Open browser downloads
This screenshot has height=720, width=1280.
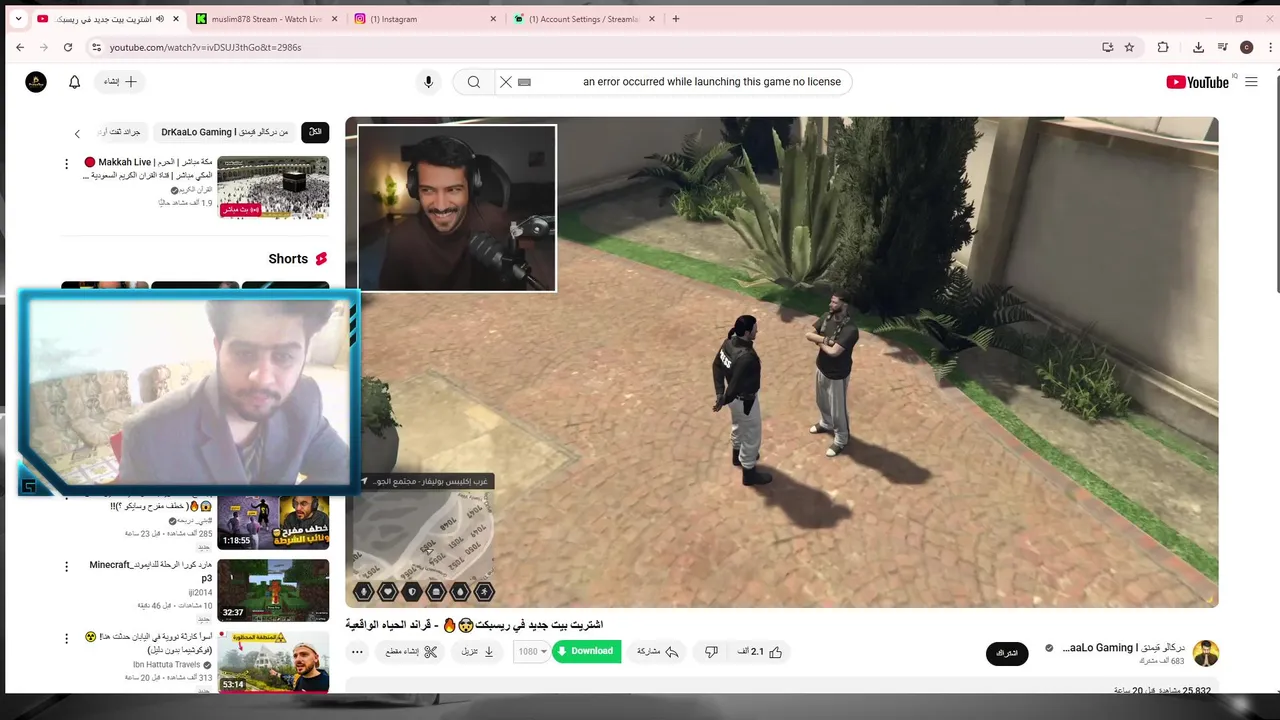(1198, 47)
